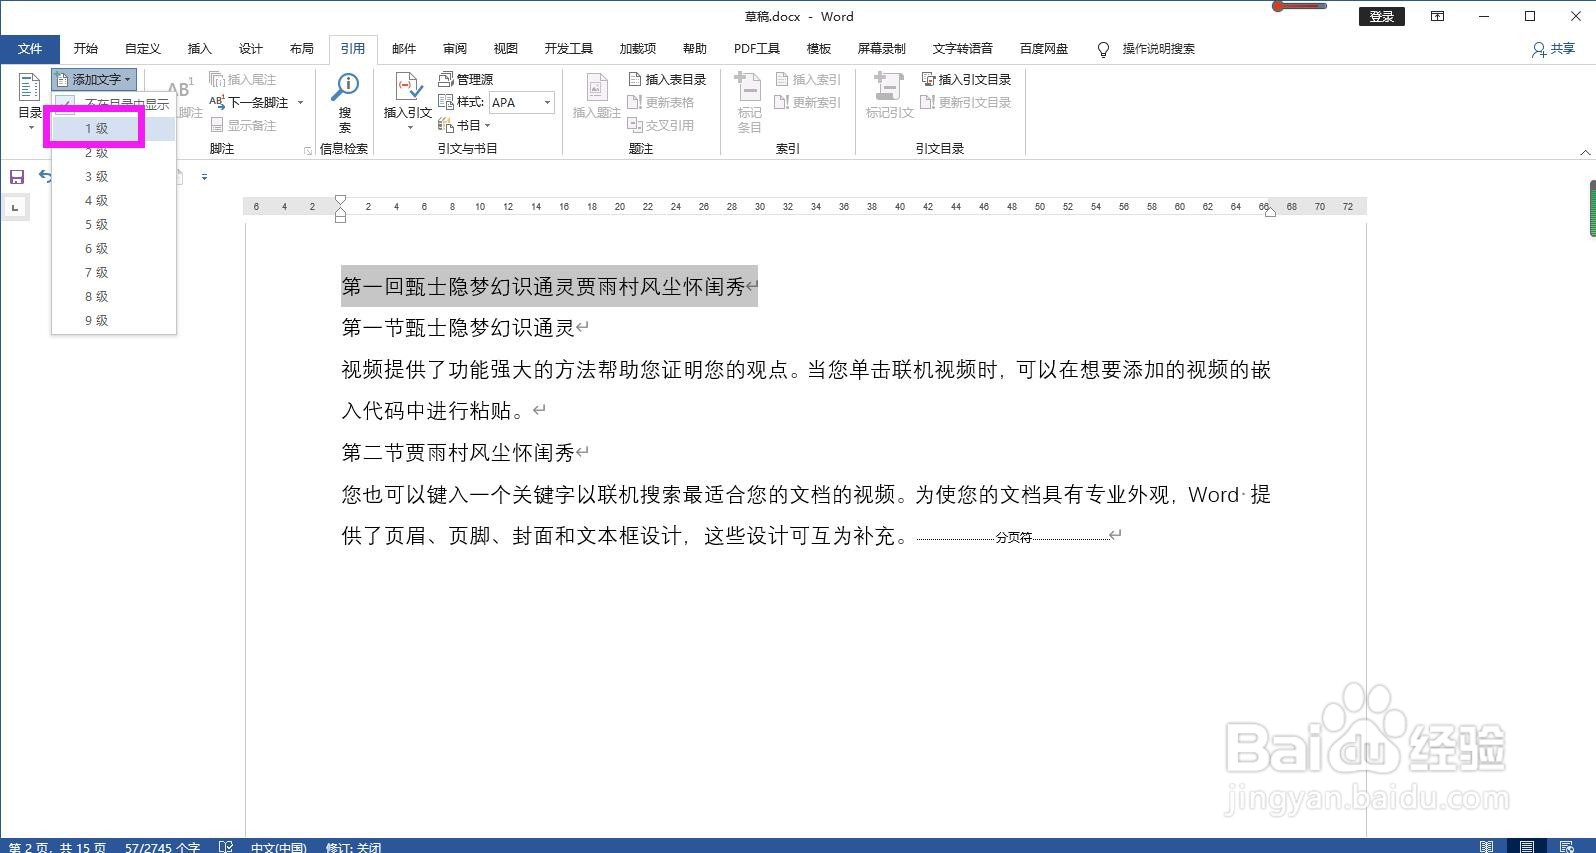This screenshot has height=853, width=1596.
Task: Switch to the PDF工具 tab
Action: [757, 49]
